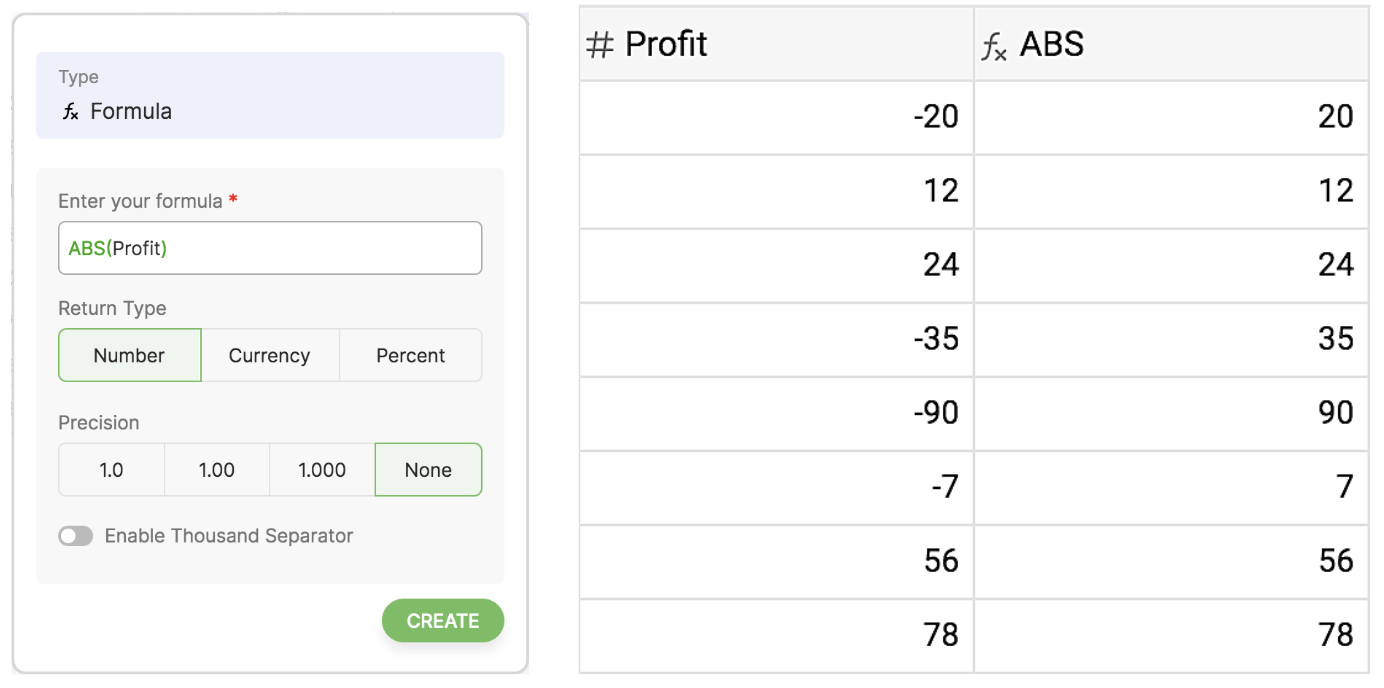Select Number return type
Image resolution: width=1384 pixels, height=688 pixels.
pyautogui.click(x=129, y=355)
